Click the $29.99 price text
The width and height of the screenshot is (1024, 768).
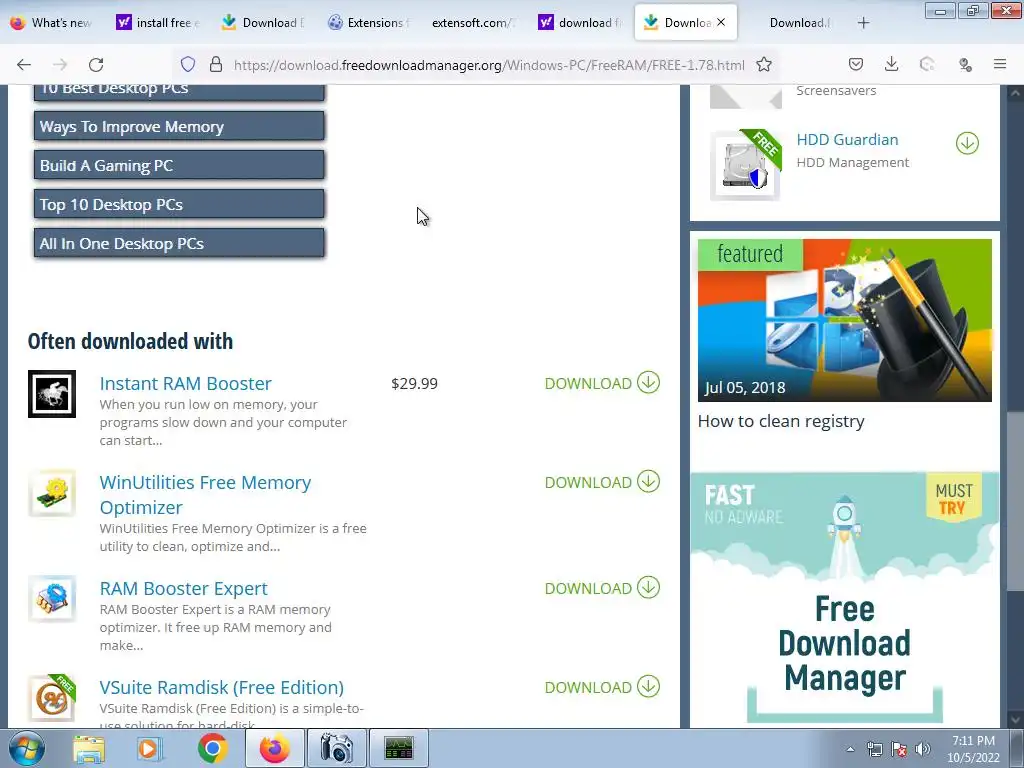click(x=414, y=383)
